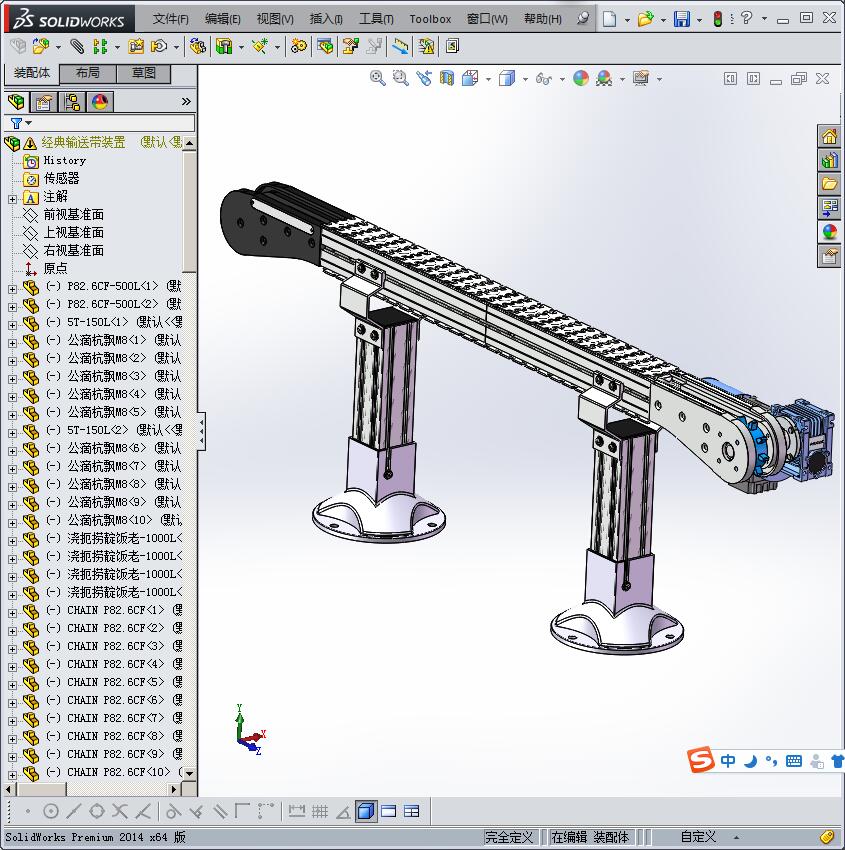Select the Previous View icon
Screen dimensions: 845x850
coord(424,79)
